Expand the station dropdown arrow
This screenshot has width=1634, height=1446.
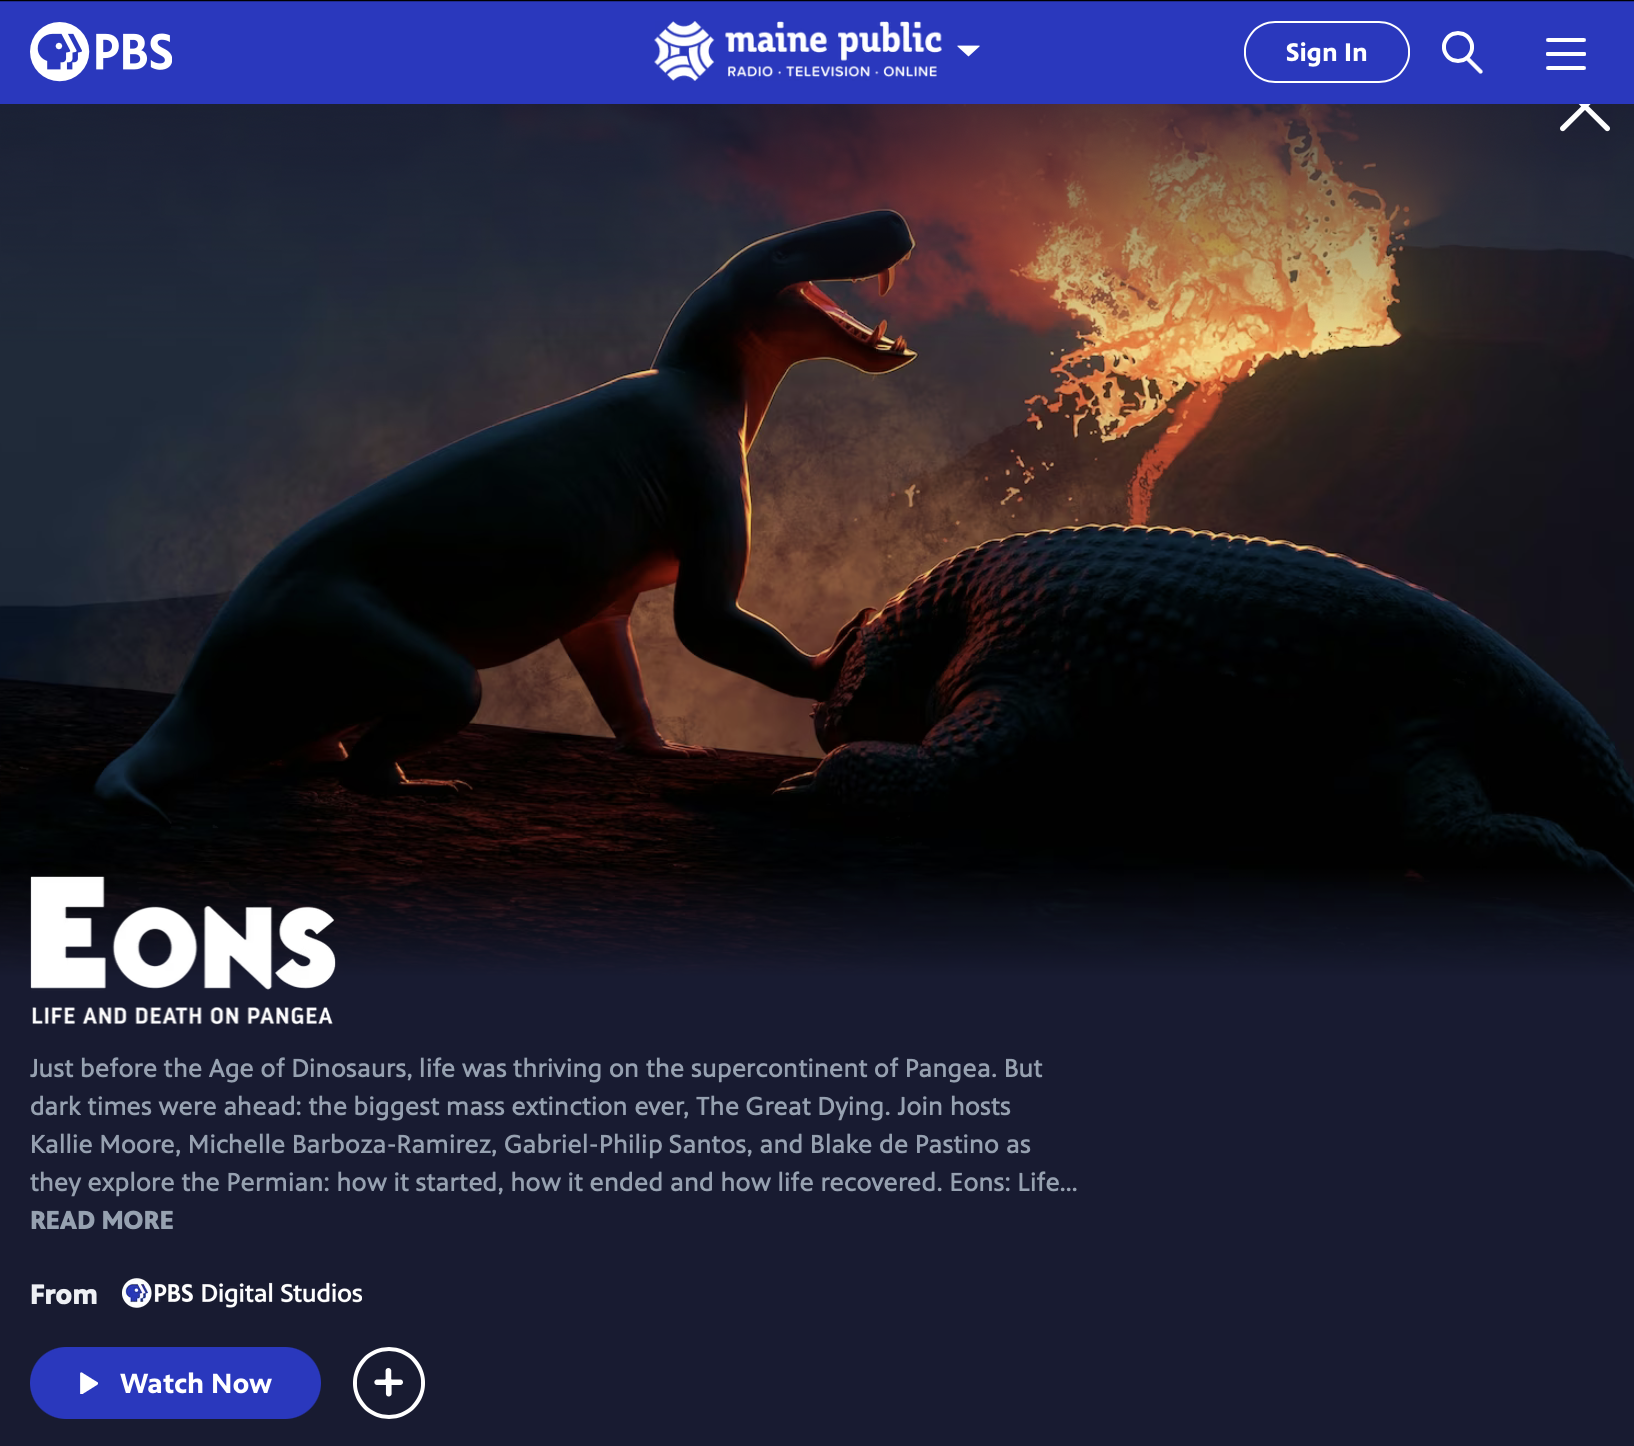[968, 50]
